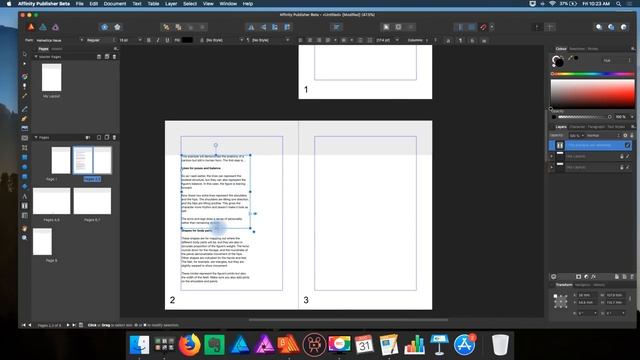Select the Artistic Text tool

coord(24,196)
